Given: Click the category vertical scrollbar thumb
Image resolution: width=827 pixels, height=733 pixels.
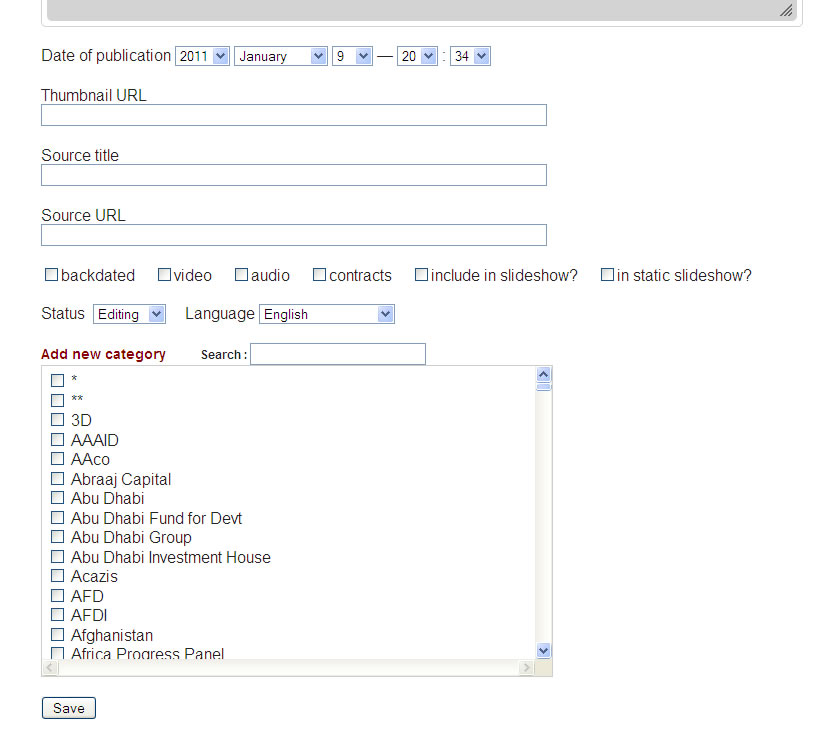Looking at the screenshot, I should tap(543, 387).
